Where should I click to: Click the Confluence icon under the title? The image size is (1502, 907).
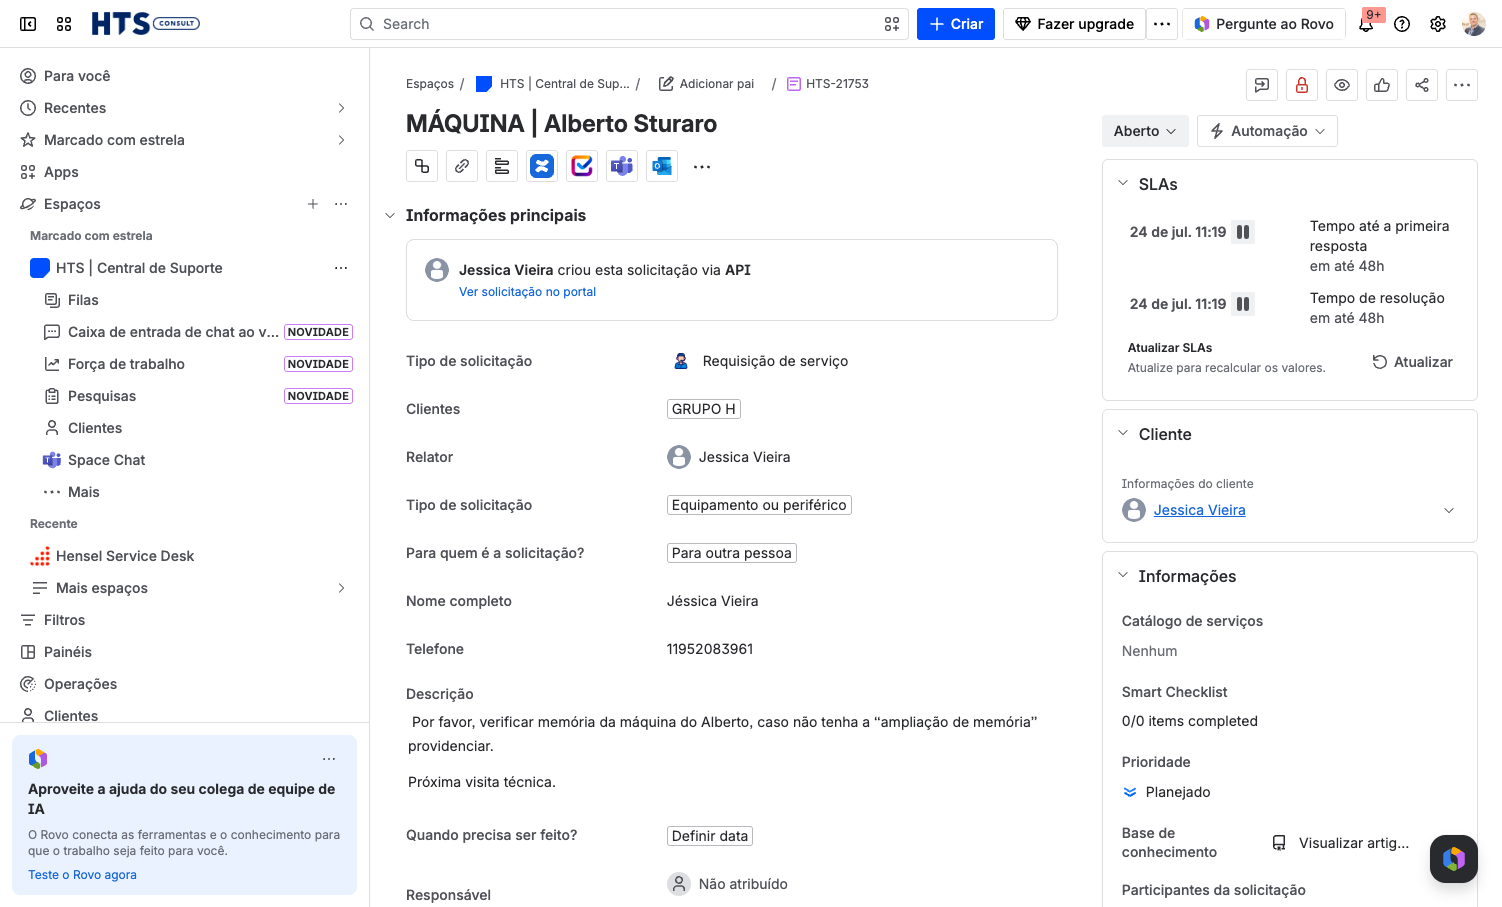542,166
